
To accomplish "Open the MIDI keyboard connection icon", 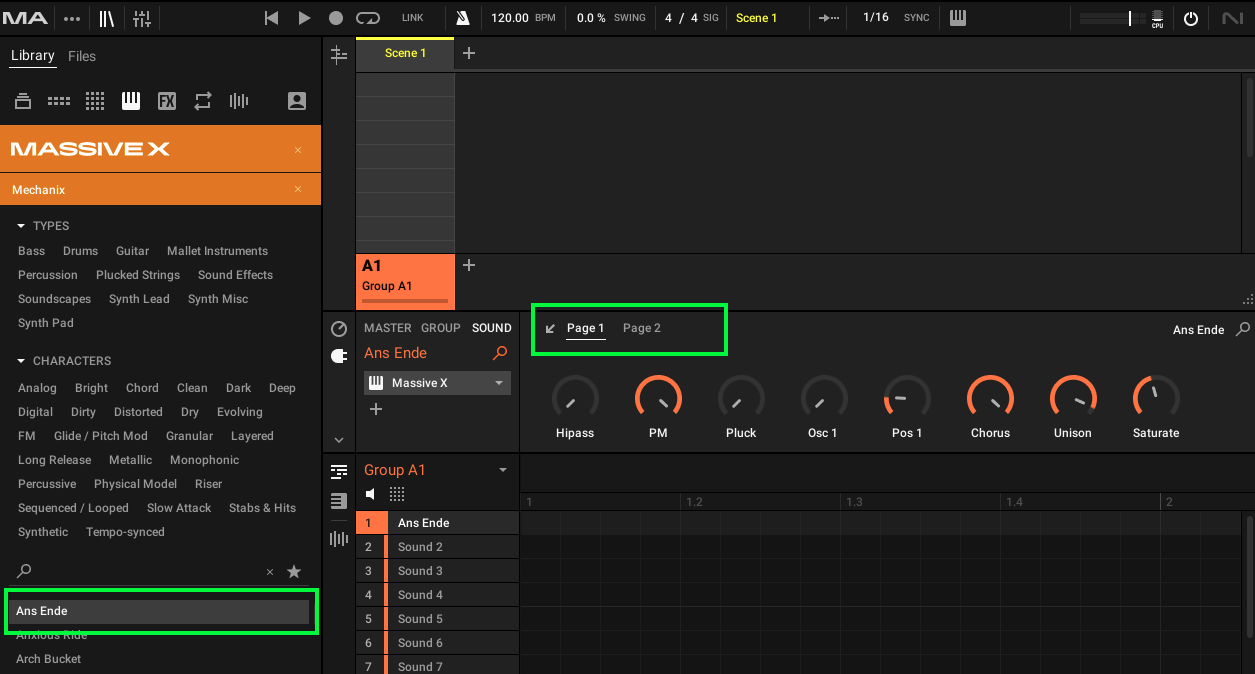I will click(958, 18).
